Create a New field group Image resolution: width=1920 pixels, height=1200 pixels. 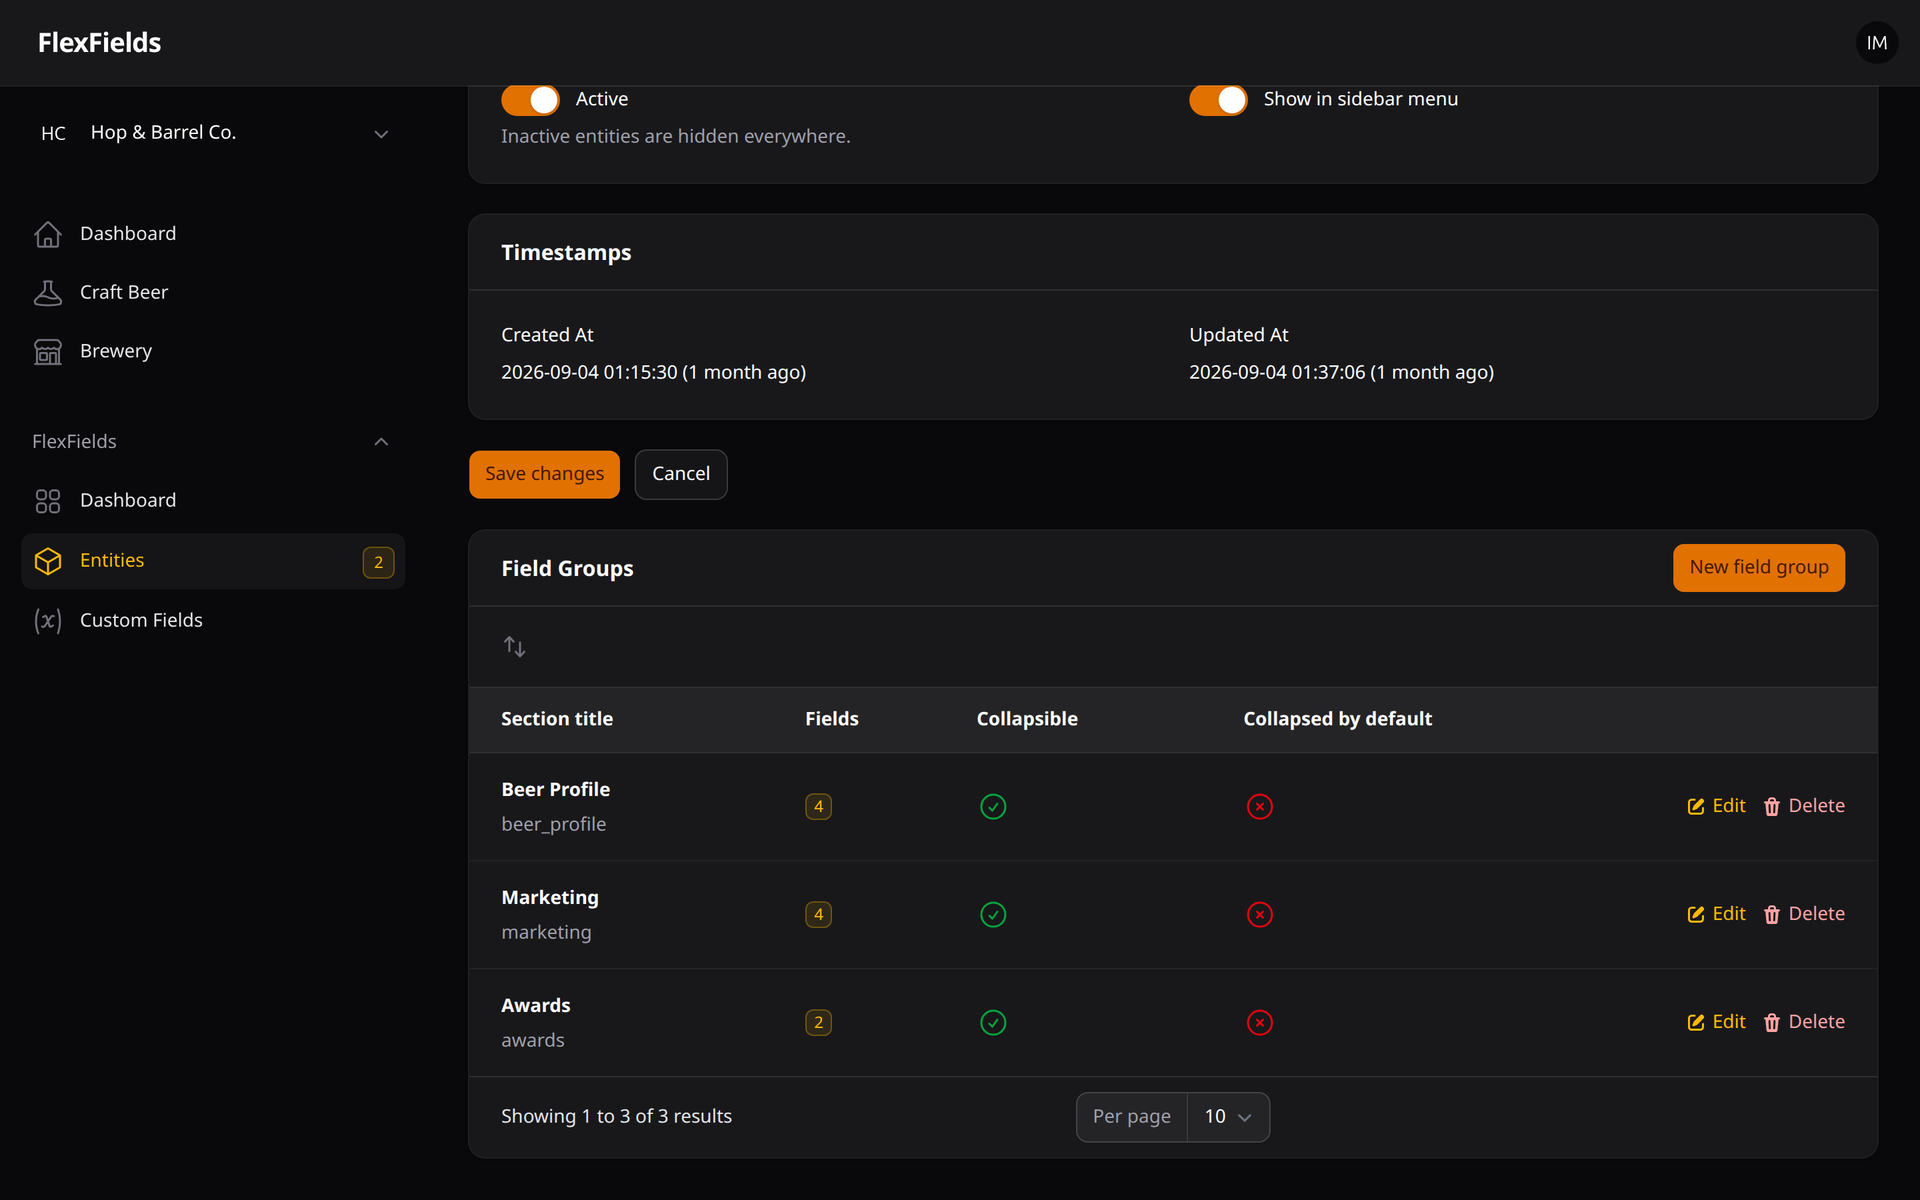(x=1759, y=568)
